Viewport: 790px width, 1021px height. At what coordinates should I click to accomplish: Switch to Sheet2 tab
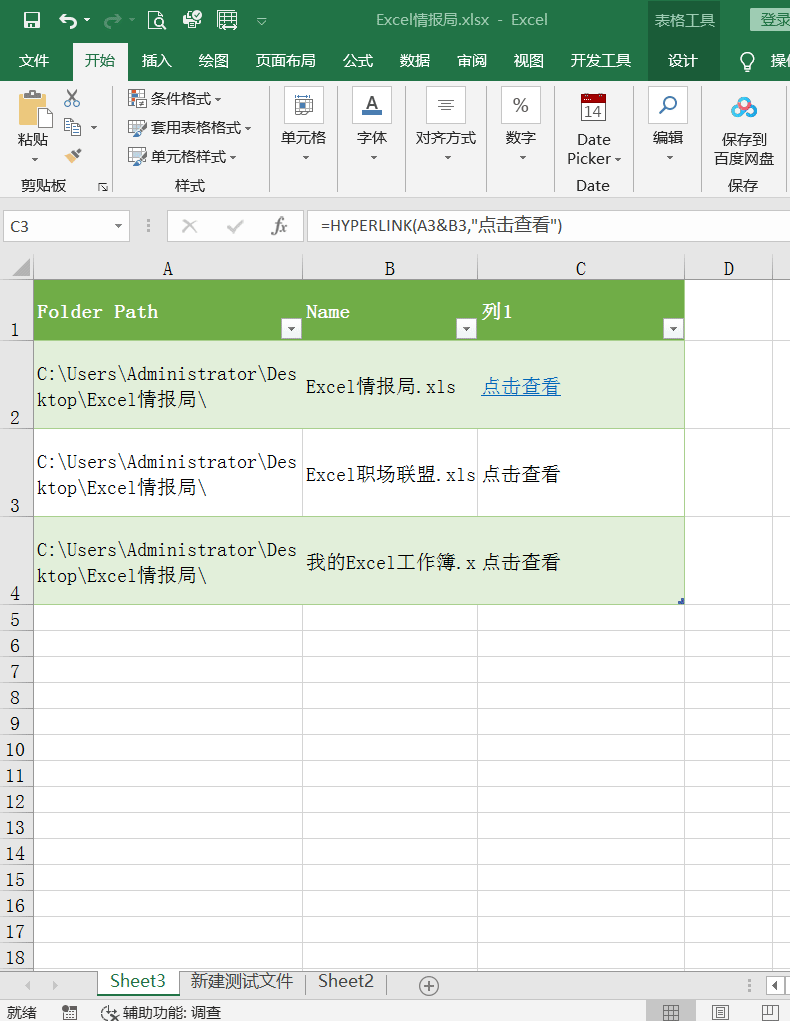(x=346, y=981)
